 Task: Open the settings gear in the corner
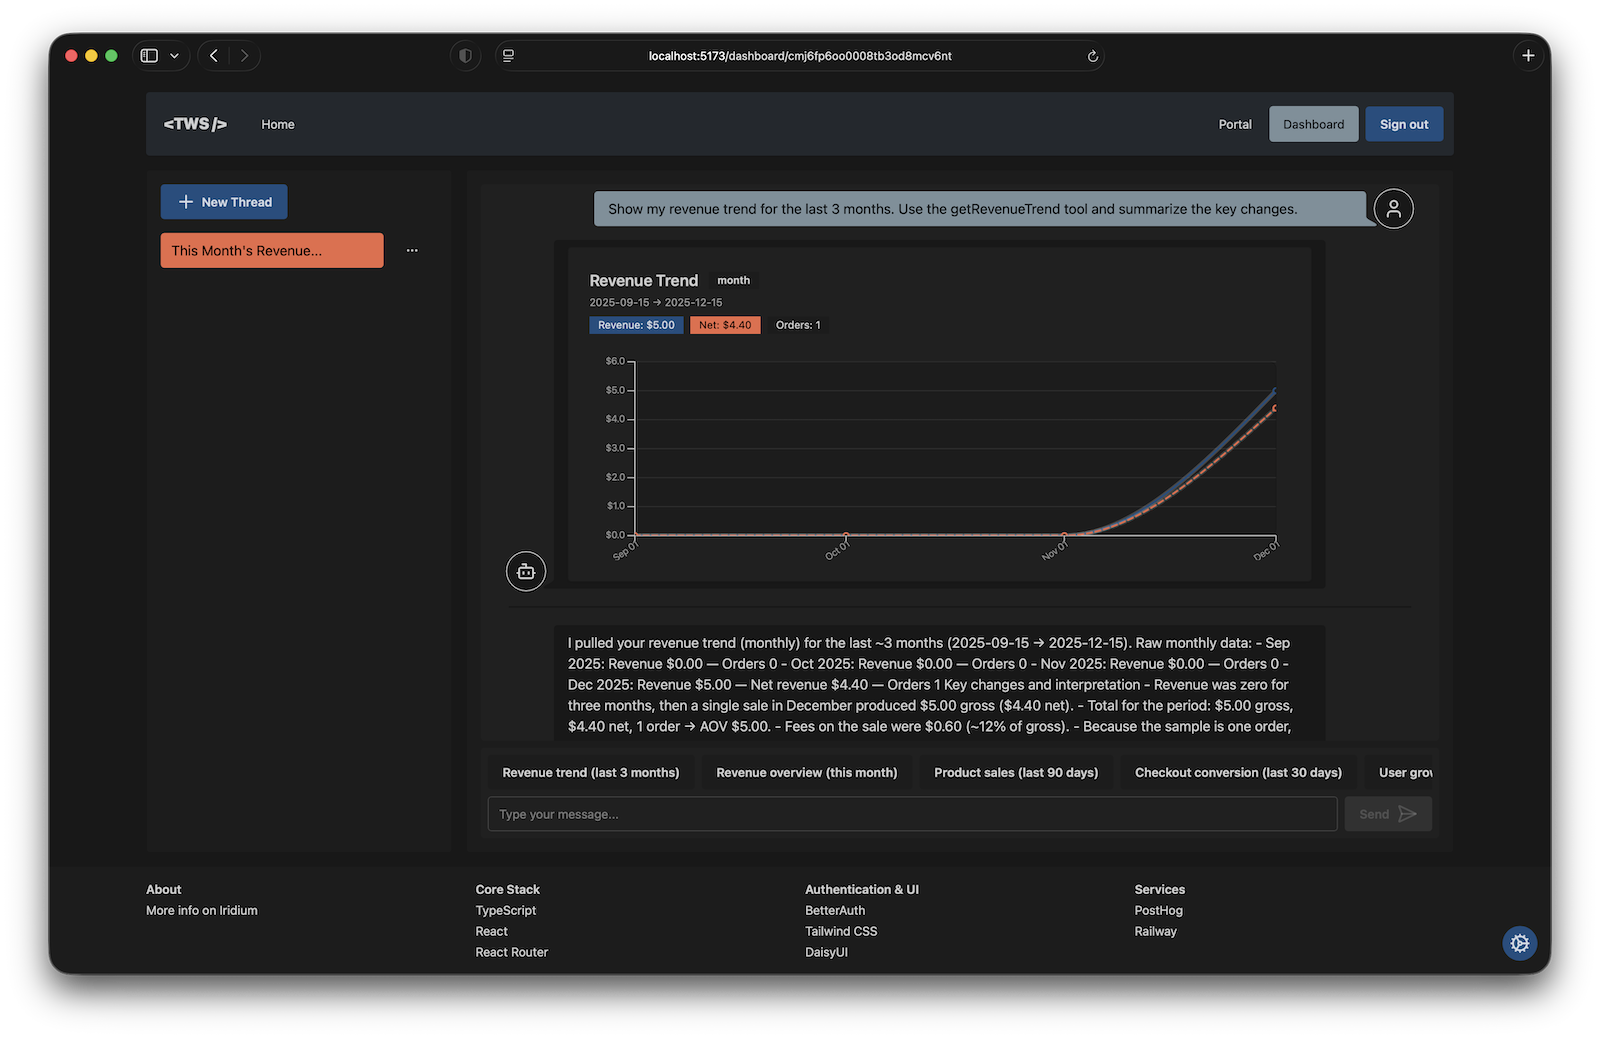[1519, 943]
